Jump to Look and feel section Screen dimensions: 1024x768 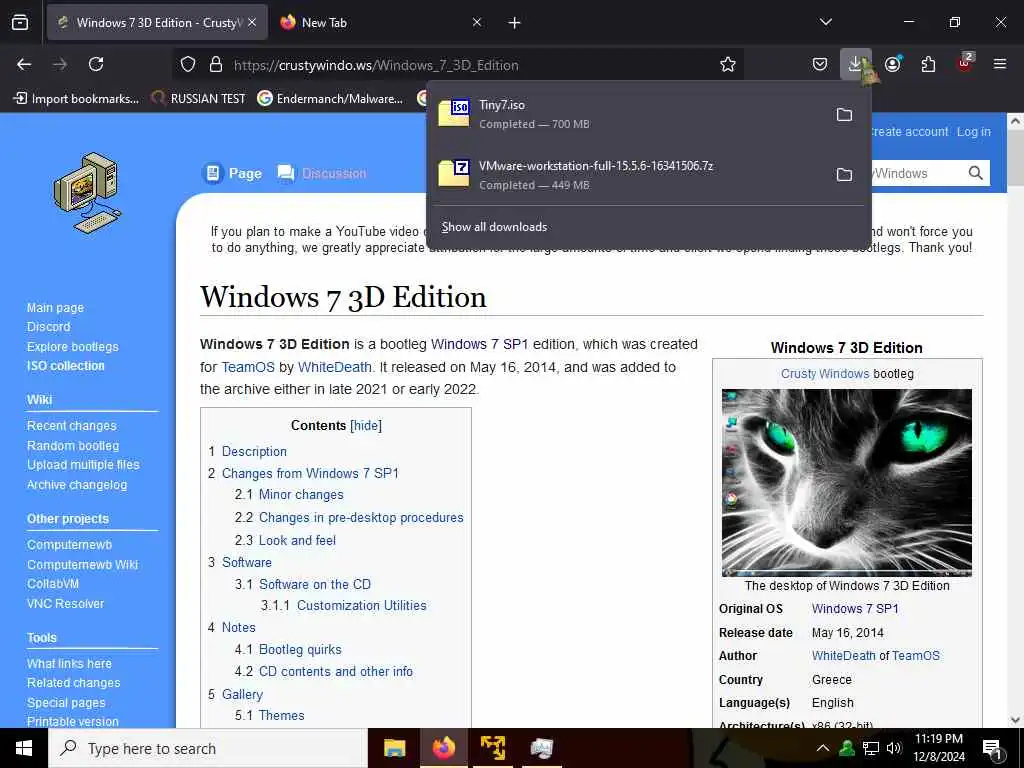pos(297,540)
